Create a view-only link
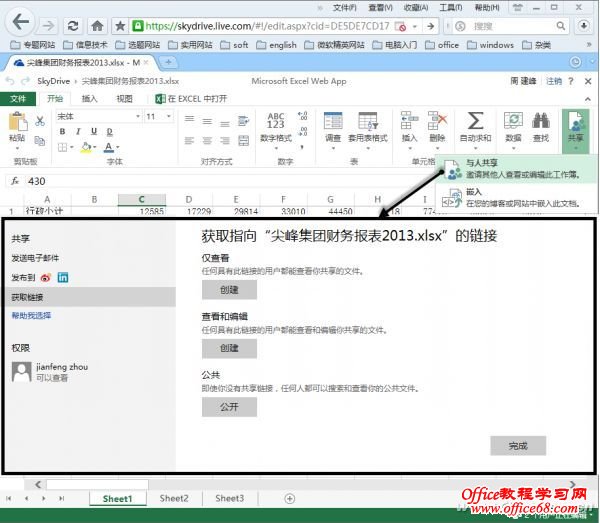600x523 pixels. (229, 289)
